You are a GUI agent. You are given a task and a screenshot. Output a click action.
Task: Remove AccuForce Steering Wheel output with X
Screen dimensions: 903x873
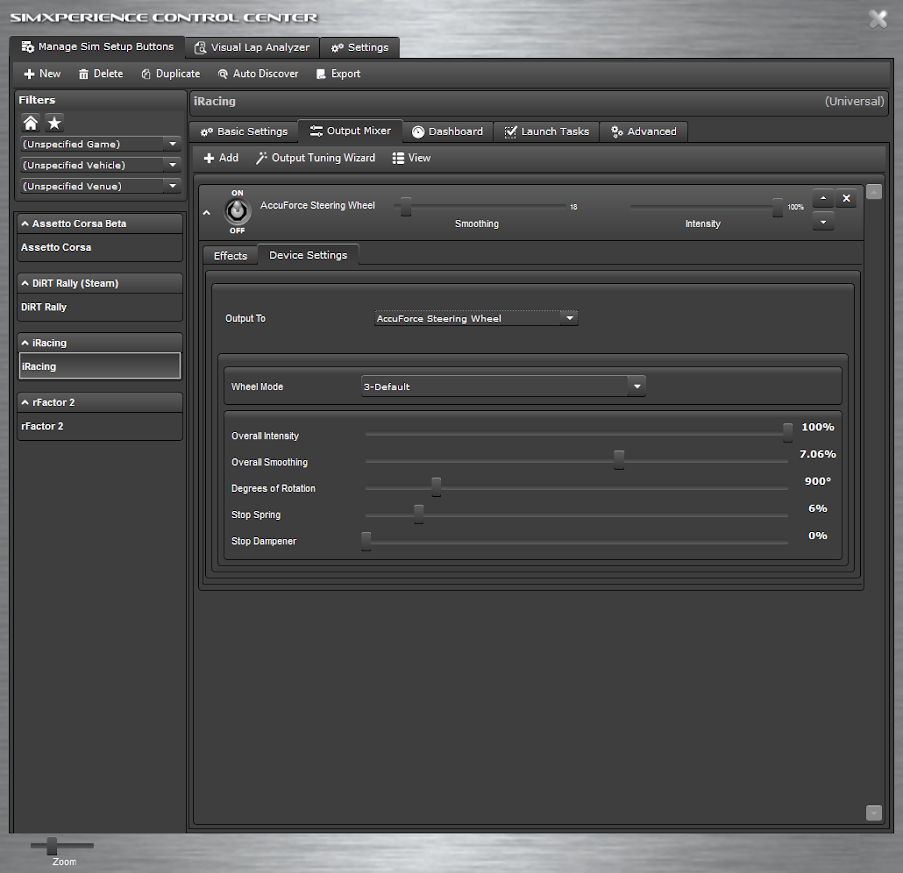(x=847, y=199)
